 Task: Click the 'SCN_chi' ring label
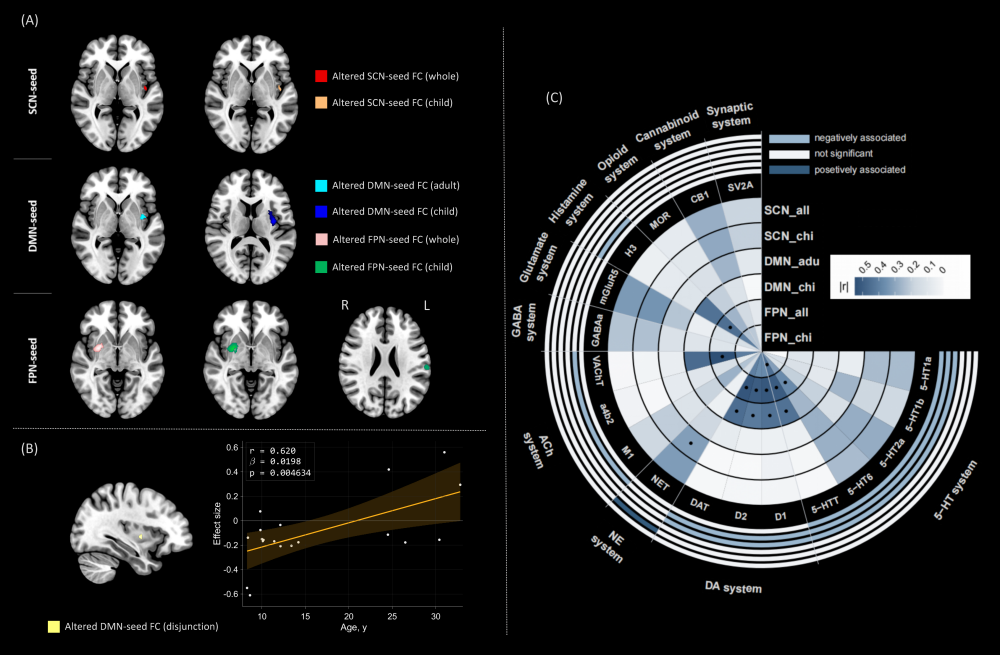(x=789, y=236)
